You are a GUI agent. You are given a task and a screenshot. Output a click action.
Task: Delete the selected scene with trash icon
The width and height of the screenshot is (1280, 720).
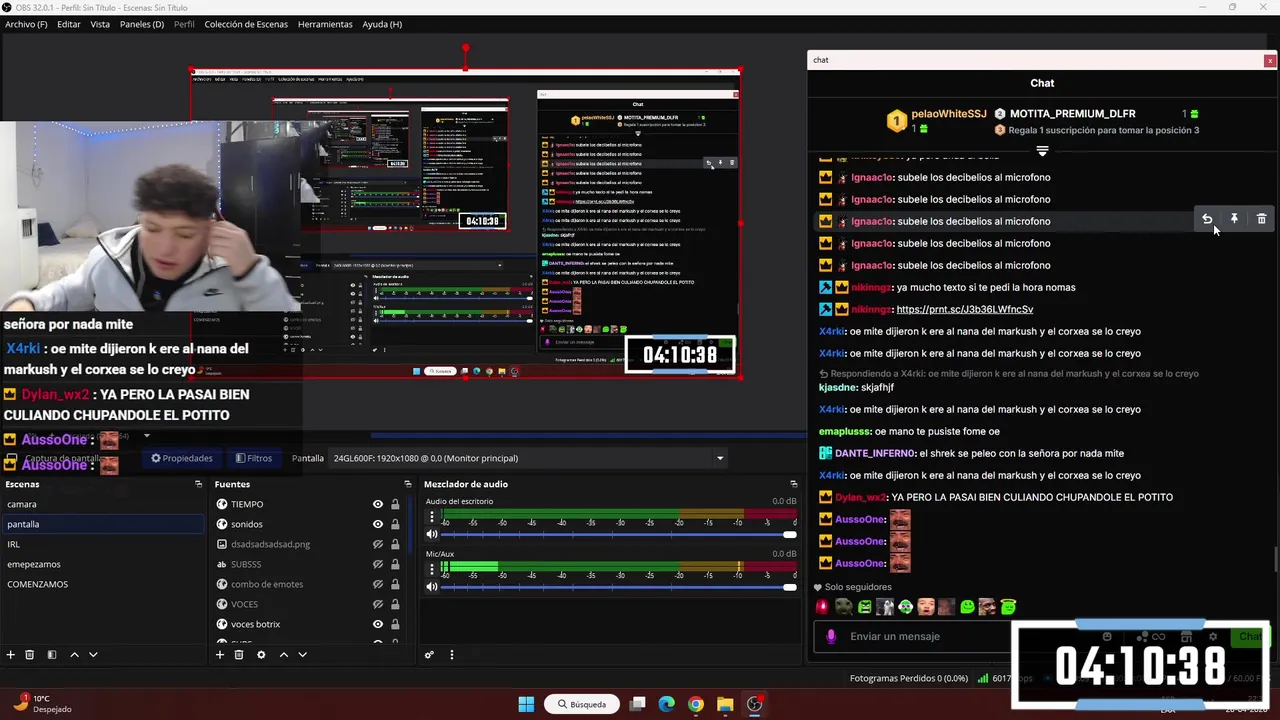coord(30,655)
